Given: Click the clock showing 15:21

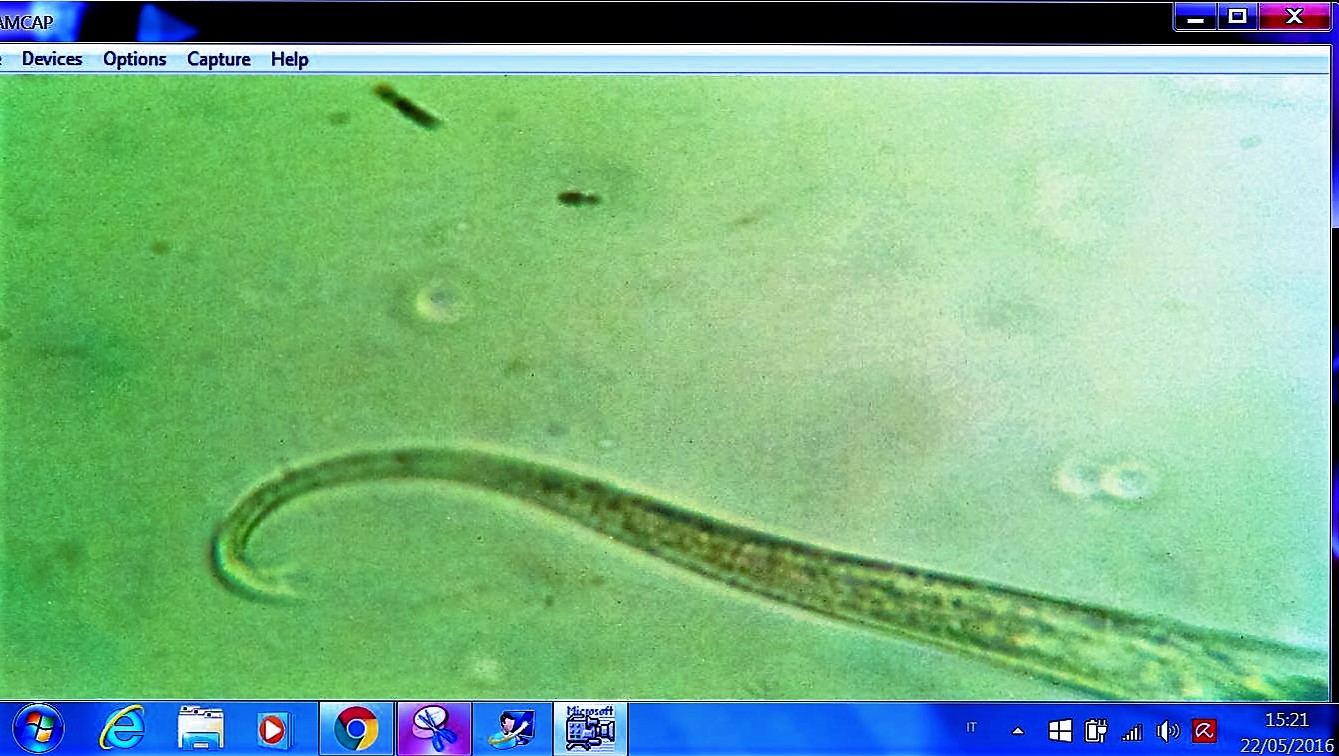Looking at the screenshot, I should tap(1286, 719).
